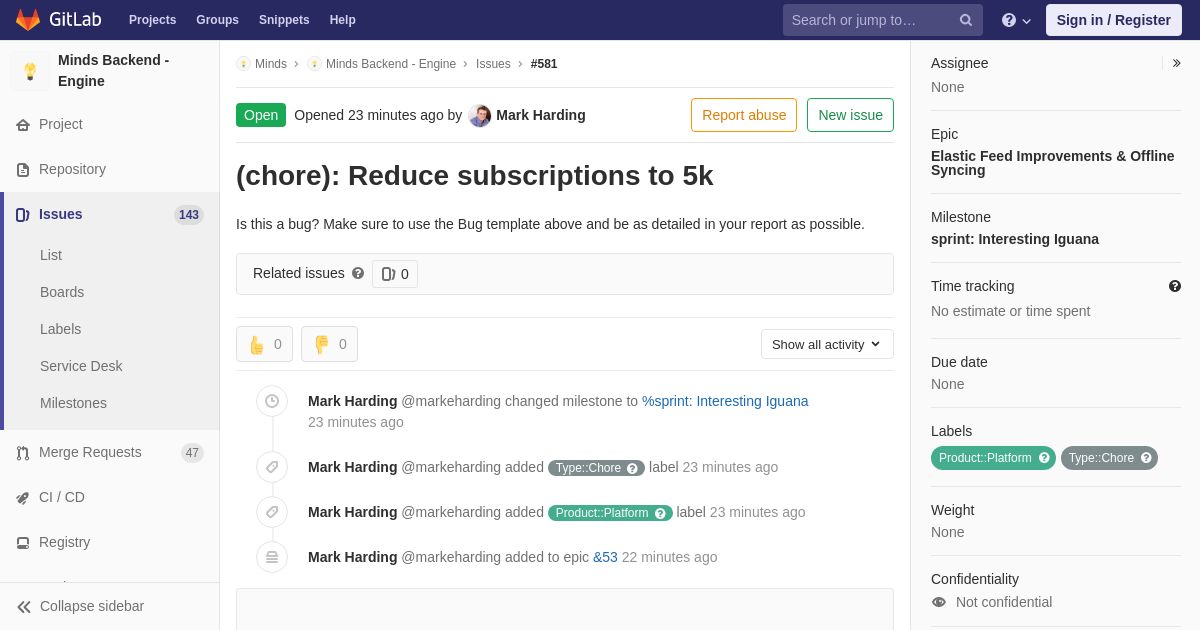Click the Search or jump to field

883,20
